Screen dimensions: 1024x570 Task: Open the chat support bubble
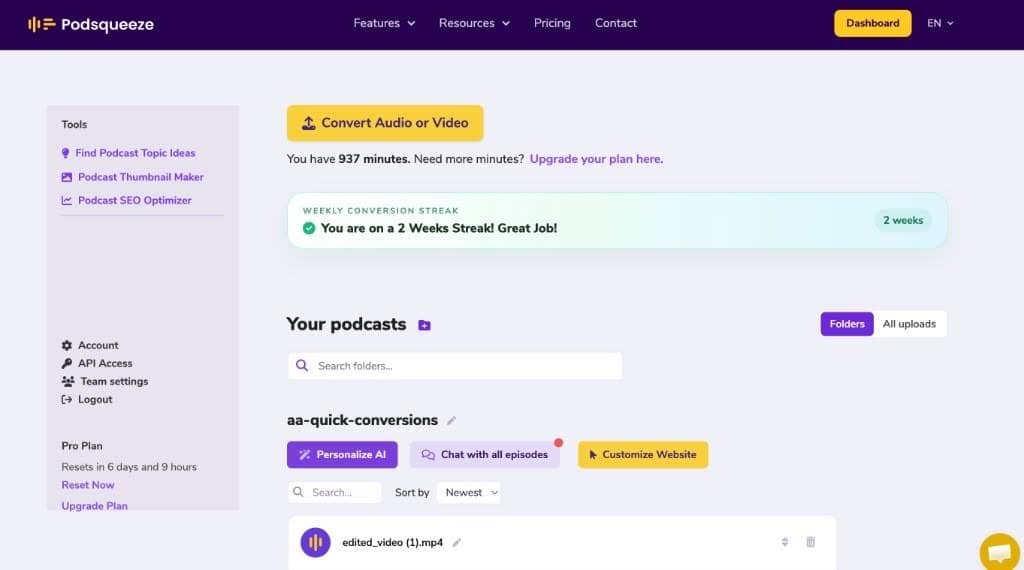click(999, 552)
